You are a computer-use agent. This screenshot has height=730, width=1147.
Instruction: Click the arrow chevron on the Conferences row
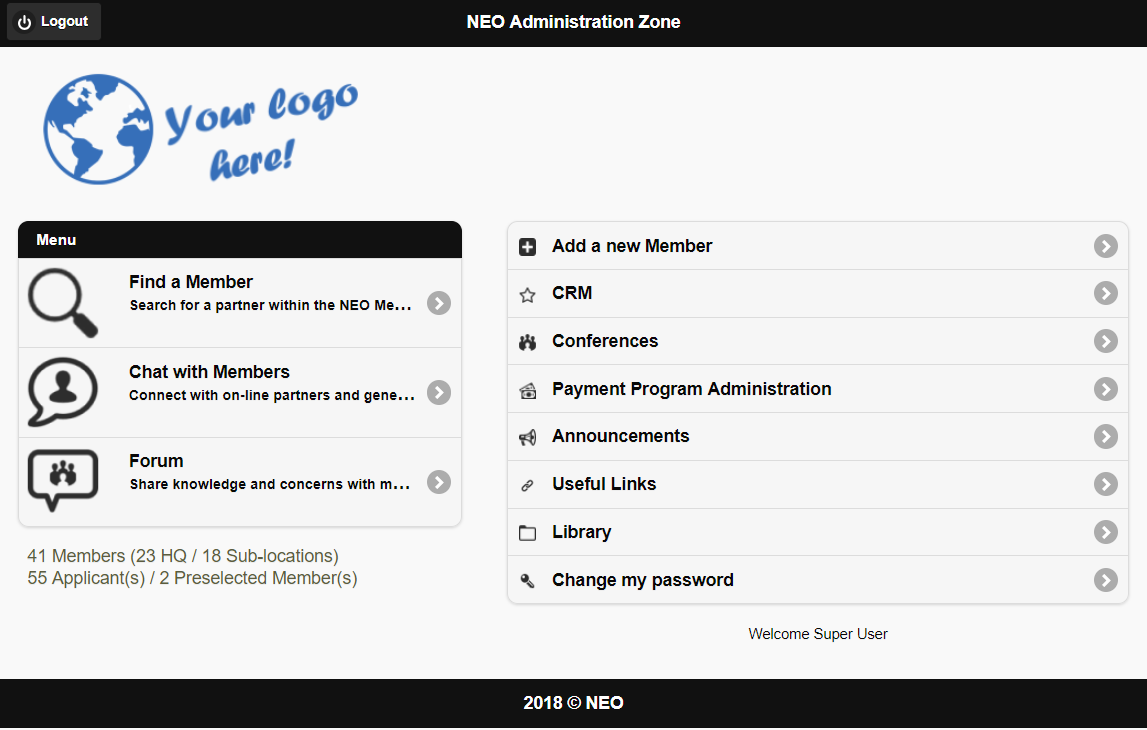pyautogui.click(x=1105, y=341)
